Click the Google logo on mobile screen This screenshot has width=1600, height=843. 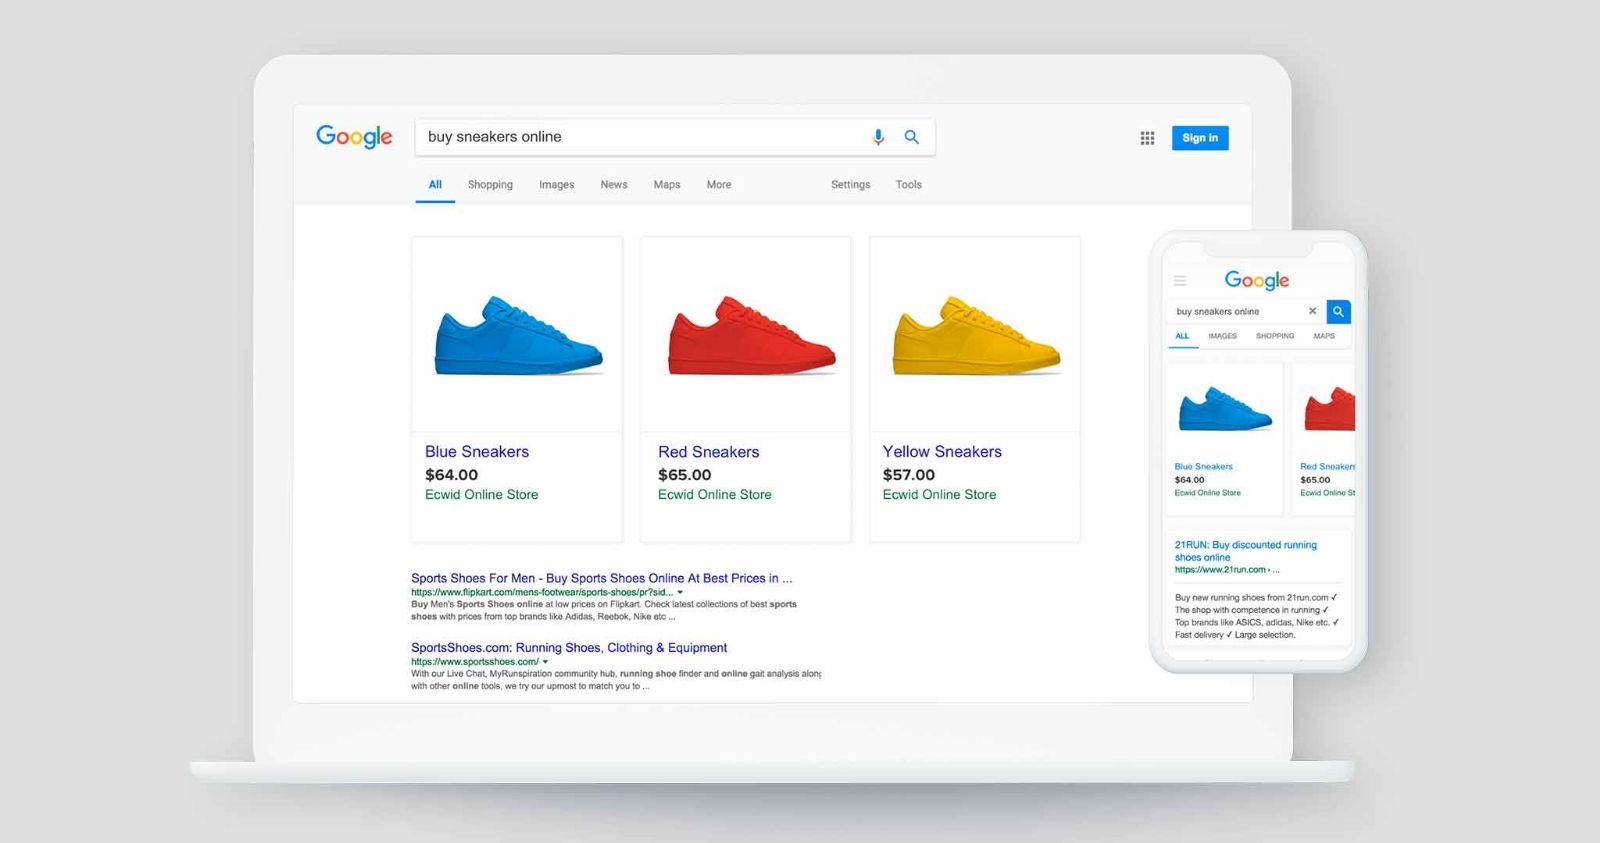point(1257,280)
